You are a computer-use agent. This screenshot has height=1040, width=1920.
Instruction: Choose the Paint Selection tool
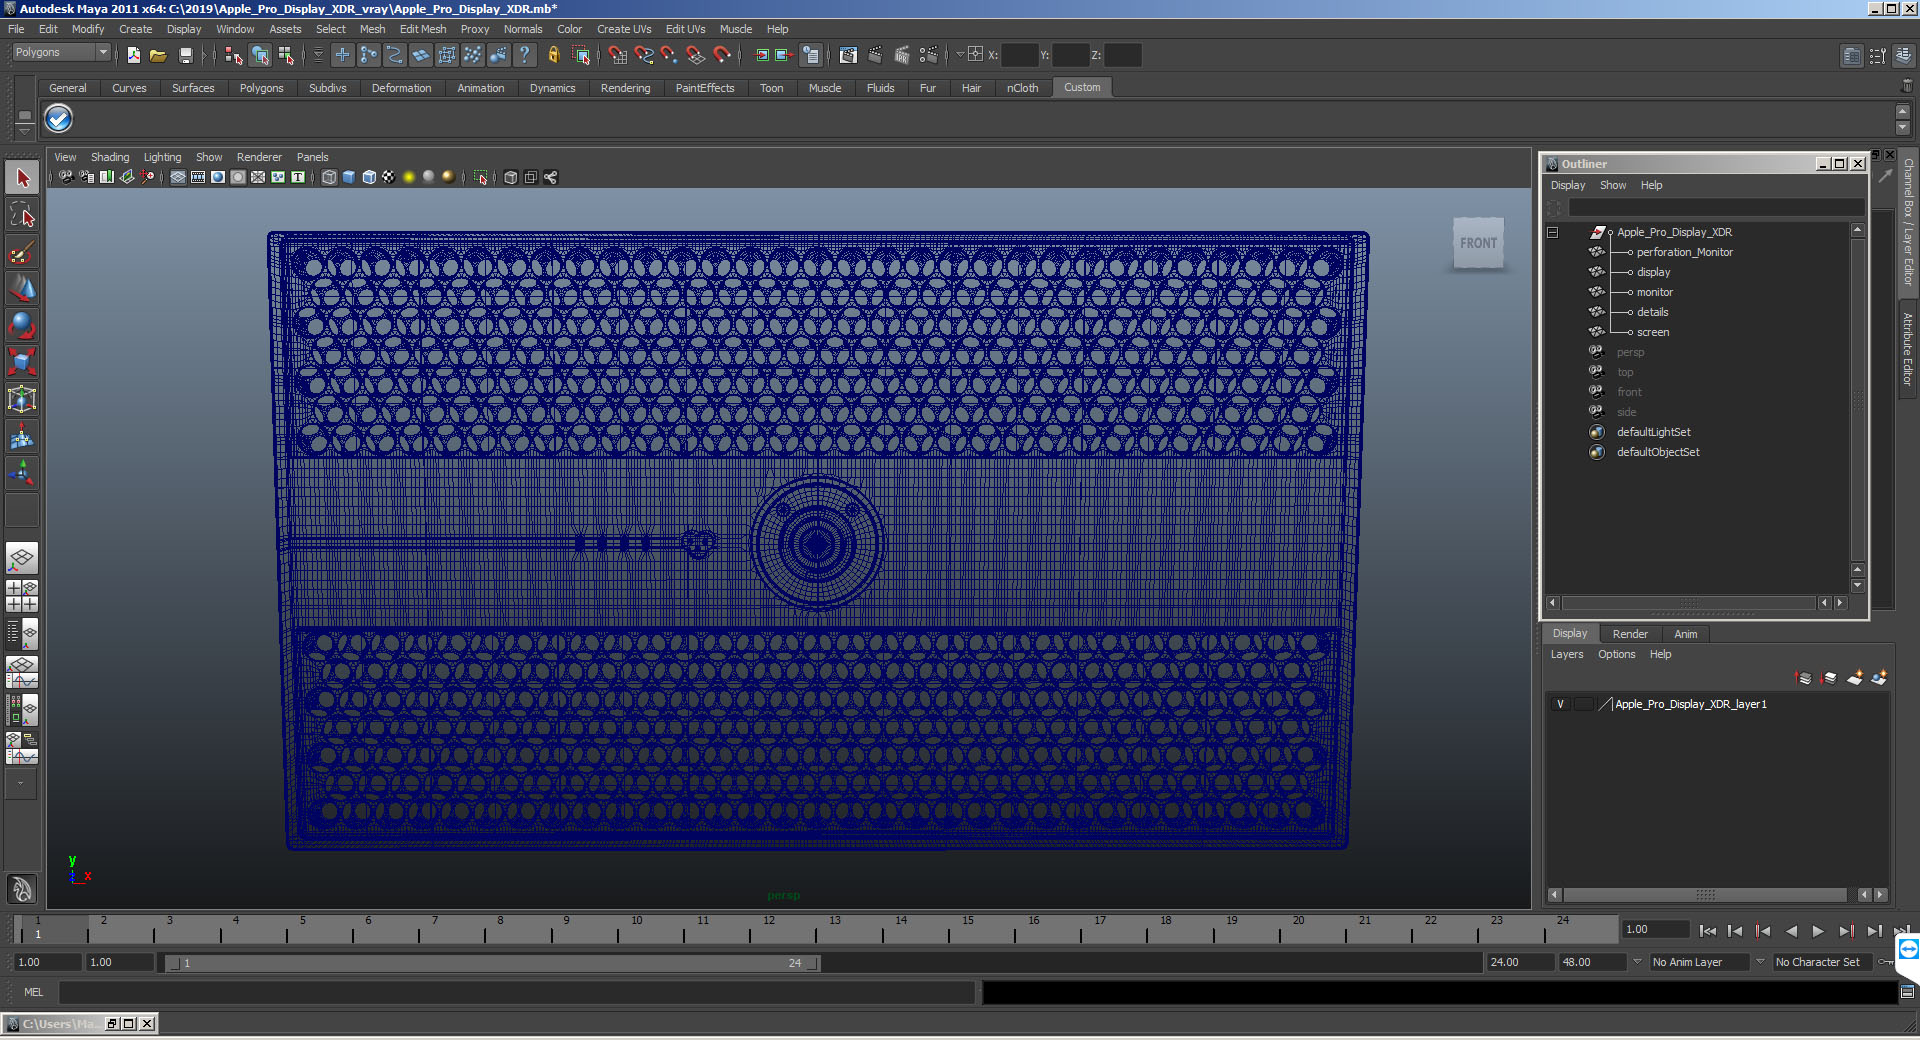click(x=22, y=251)
